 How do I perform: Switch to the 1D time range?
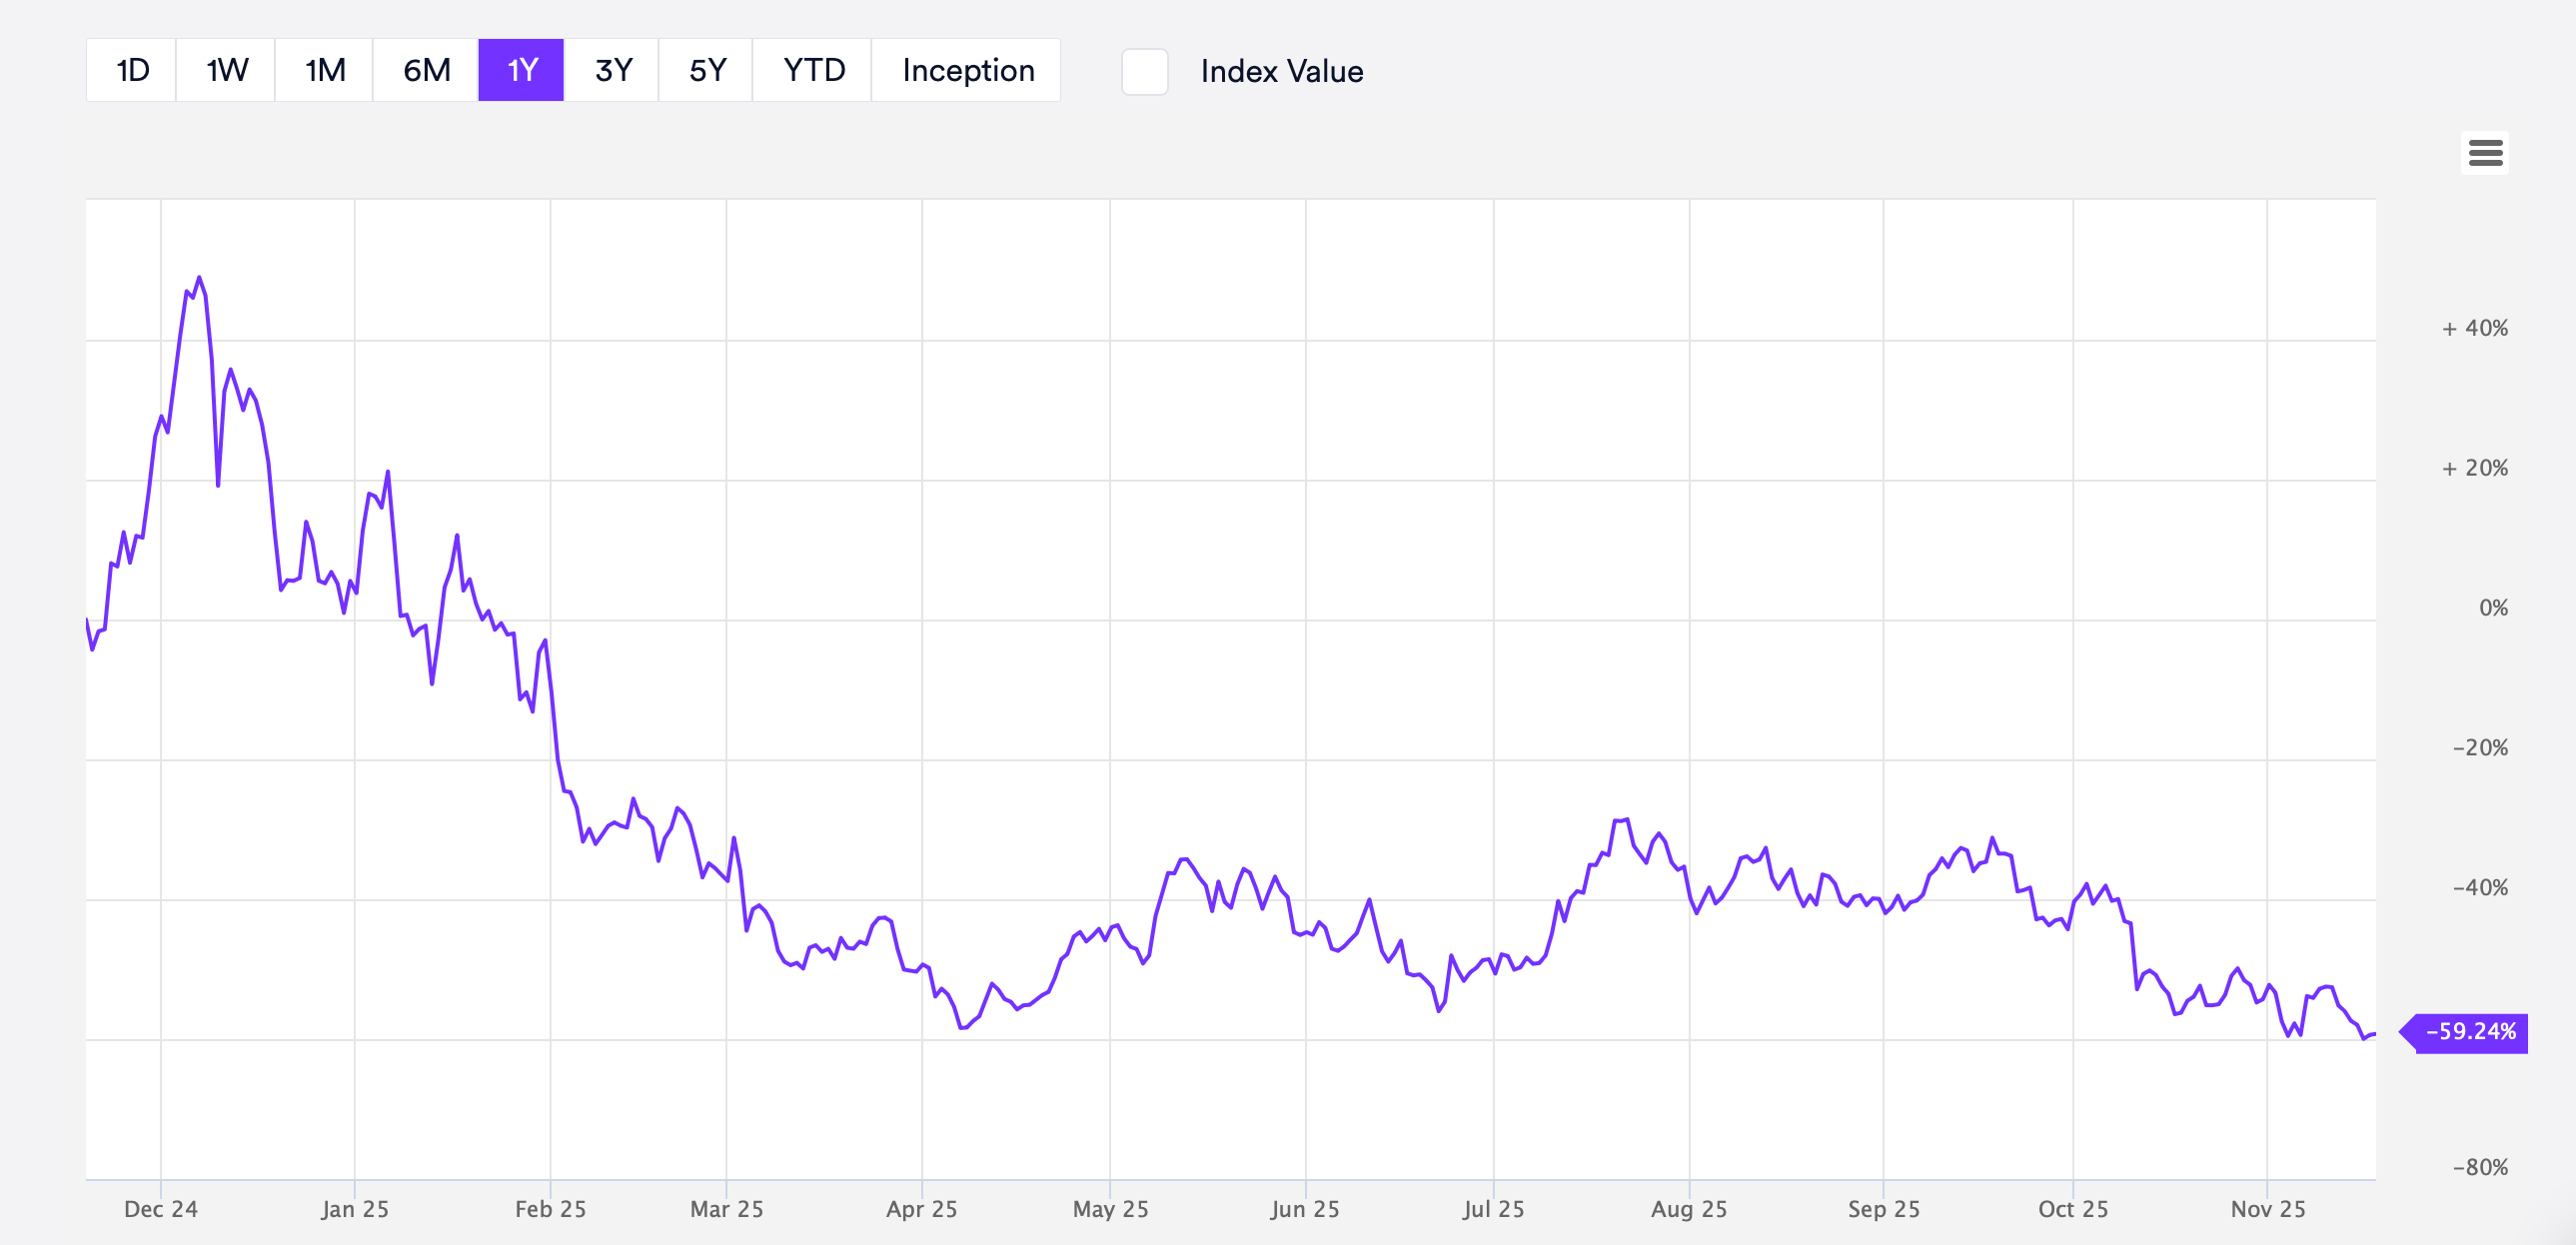131,70
